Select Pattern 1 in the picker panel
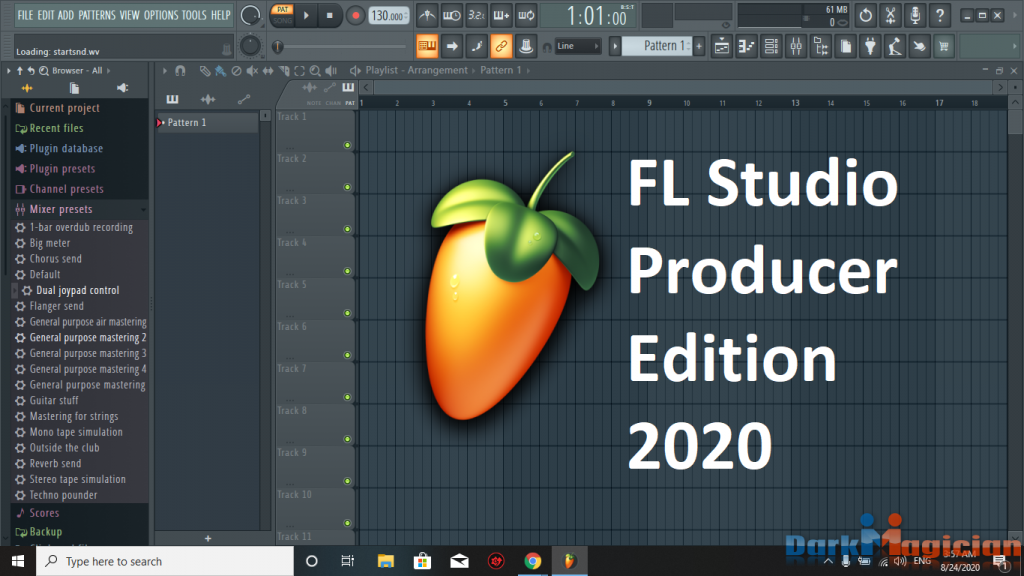The width and height of the screenshot is (1024, 576). 207,122
